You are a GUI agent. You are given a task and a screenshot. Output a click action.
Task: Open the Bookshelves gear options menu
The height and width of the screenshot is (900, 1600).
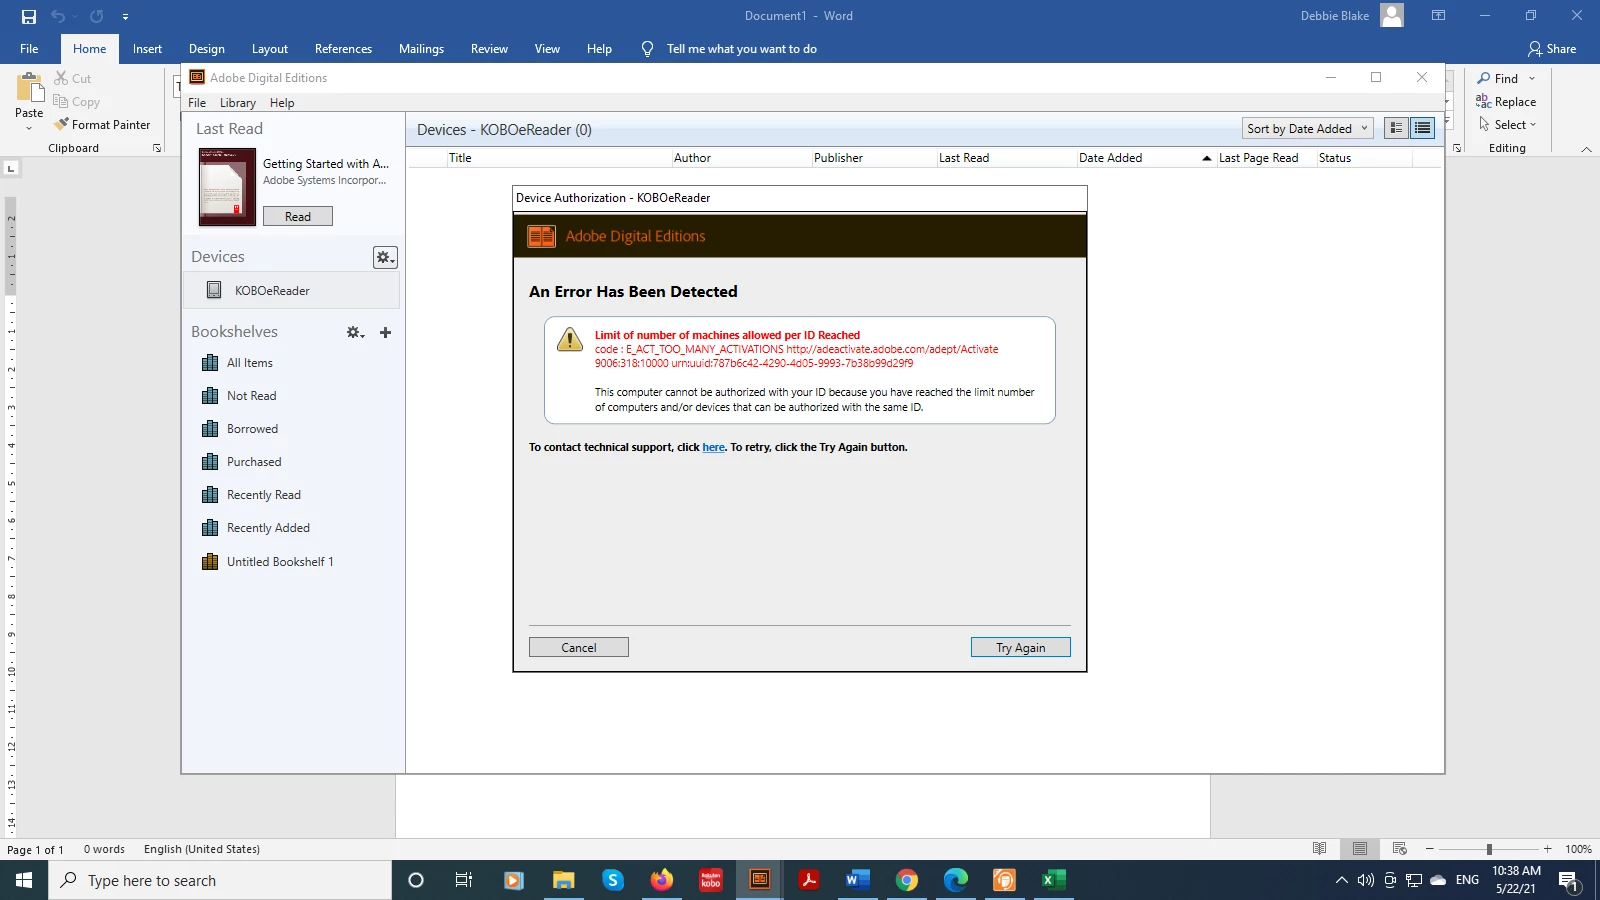tap(355, 332)
